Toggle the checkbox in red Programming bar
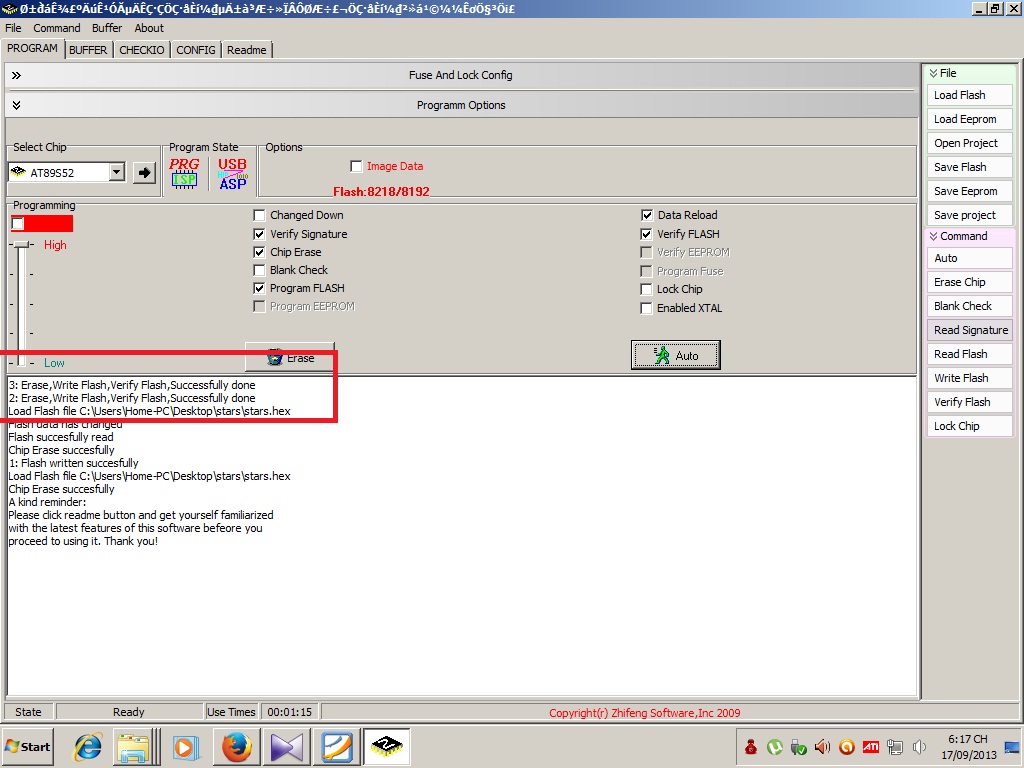This screenshot has height=768, width=1024. click(x=18, y=224)
